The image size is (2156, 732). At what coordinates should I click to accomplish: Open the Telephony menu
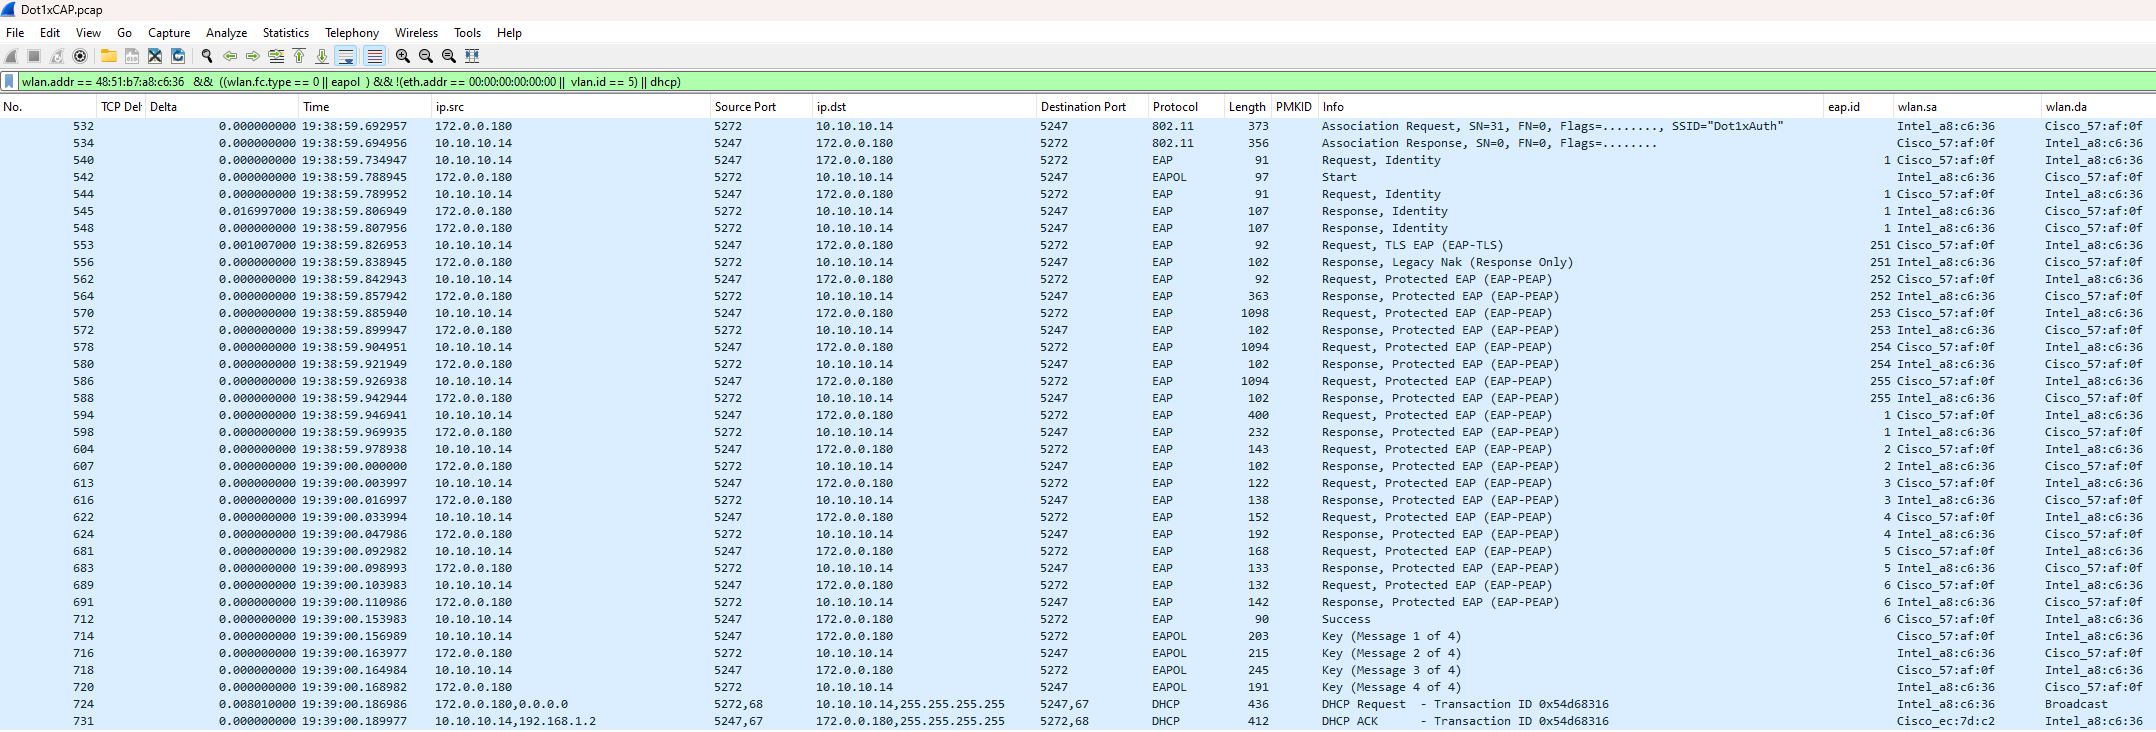tap(351, 33)
